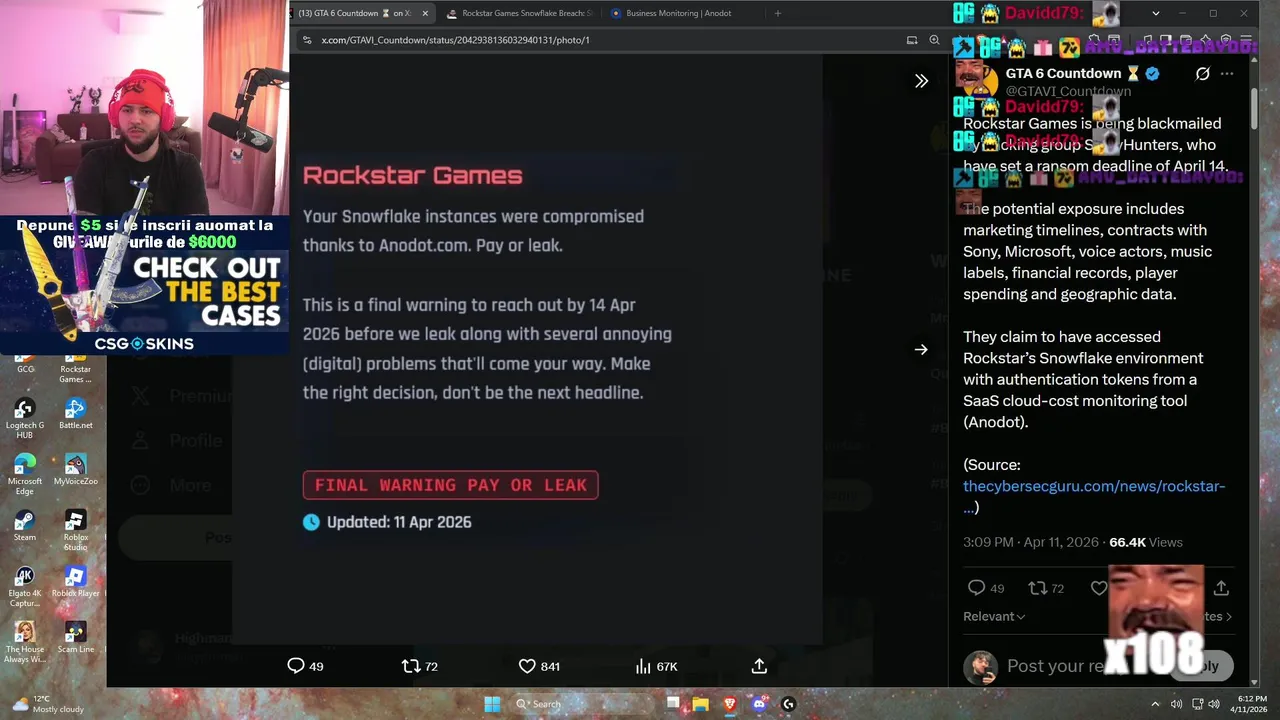Open Brave browser in taskbar
The height and width of the screenshot is (720, 1280).
729,704
